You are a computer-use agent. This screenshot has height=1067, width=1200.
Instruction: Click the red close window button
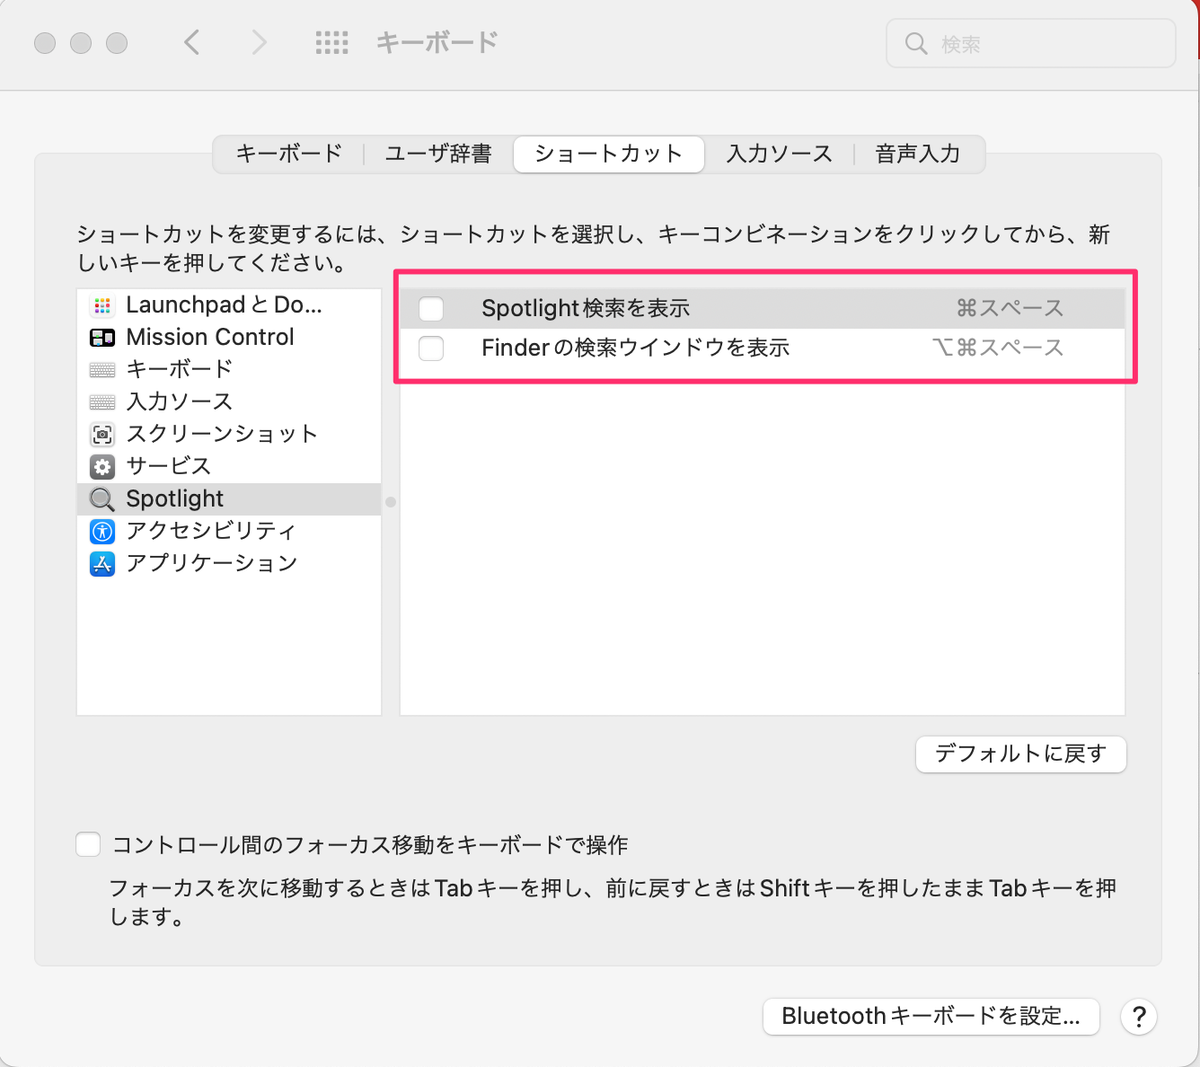(x=45, y=43)
